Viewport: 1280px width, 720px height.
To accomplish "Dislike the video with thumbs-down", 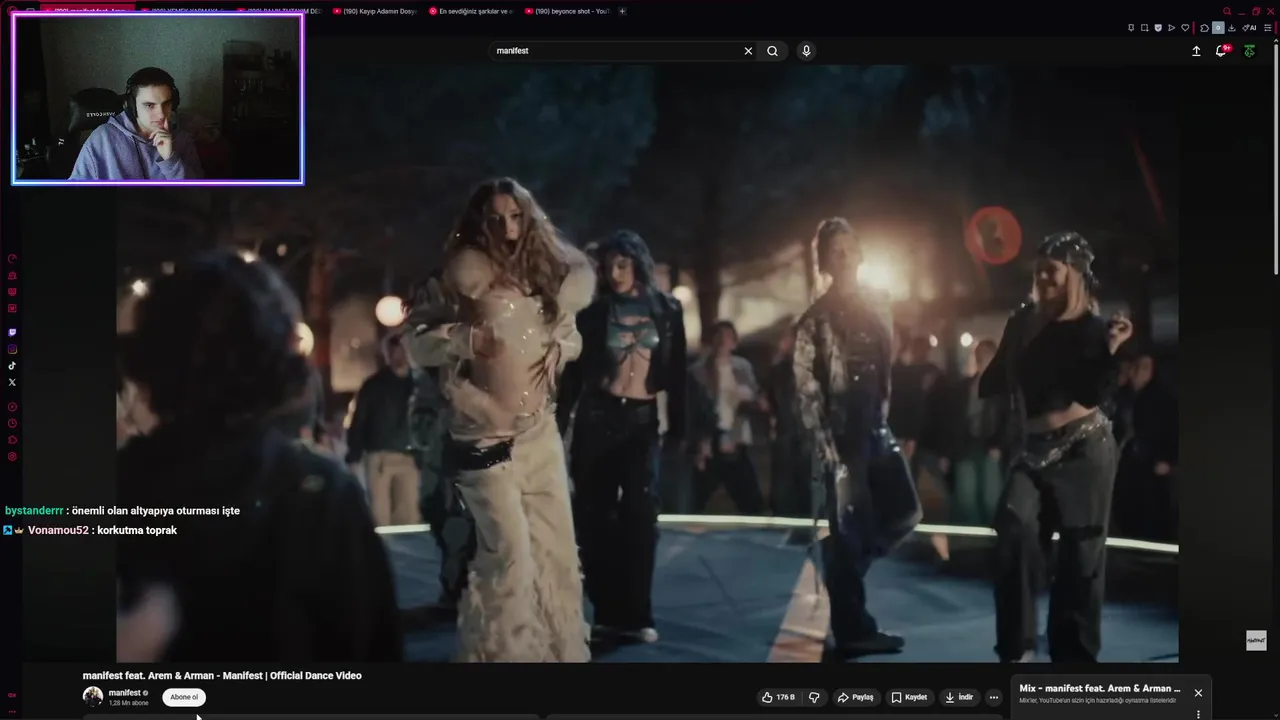I will (x=814, y=697).
